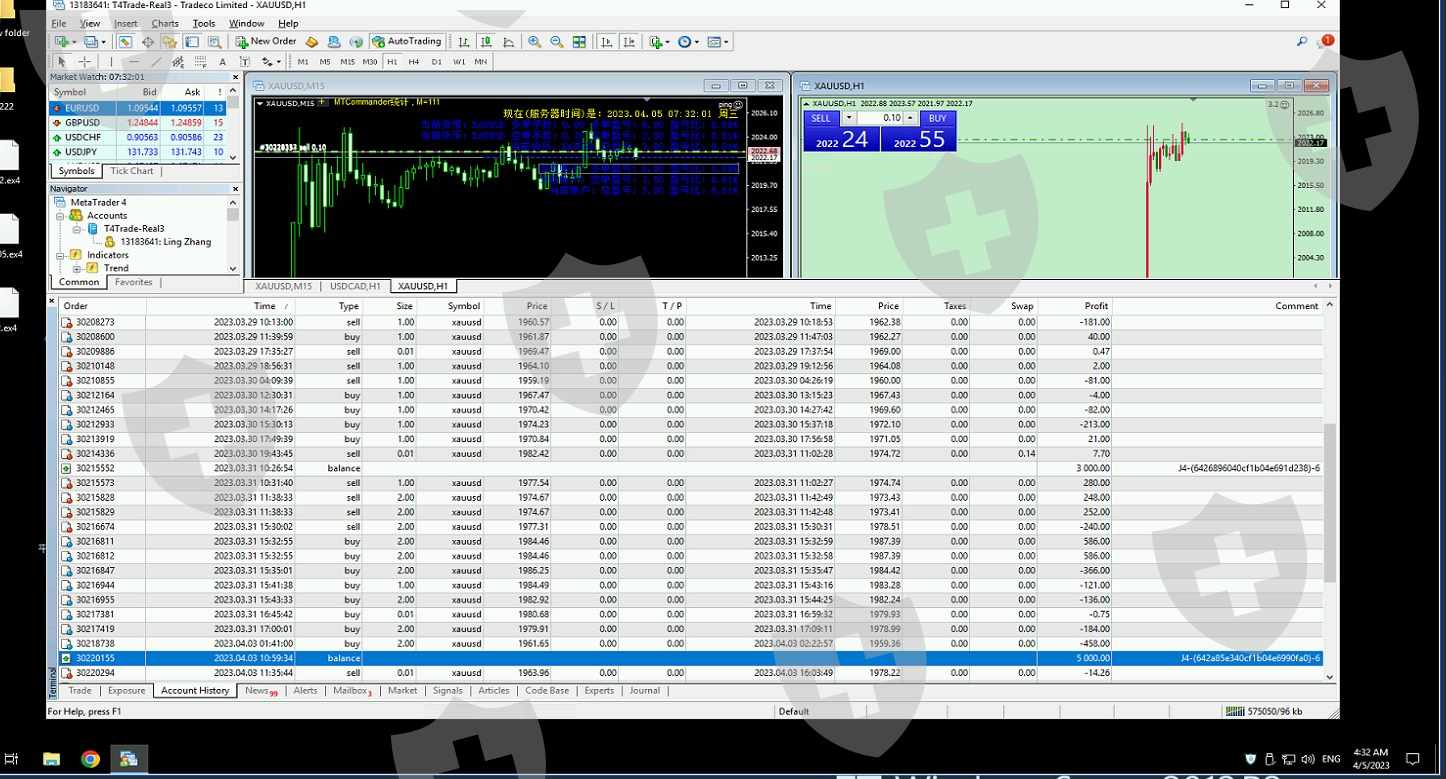This screenshot has width=1446, height=779.
Task: Select the H4 timeframe button
Action: pyautogui.click(x=414, y=62)
